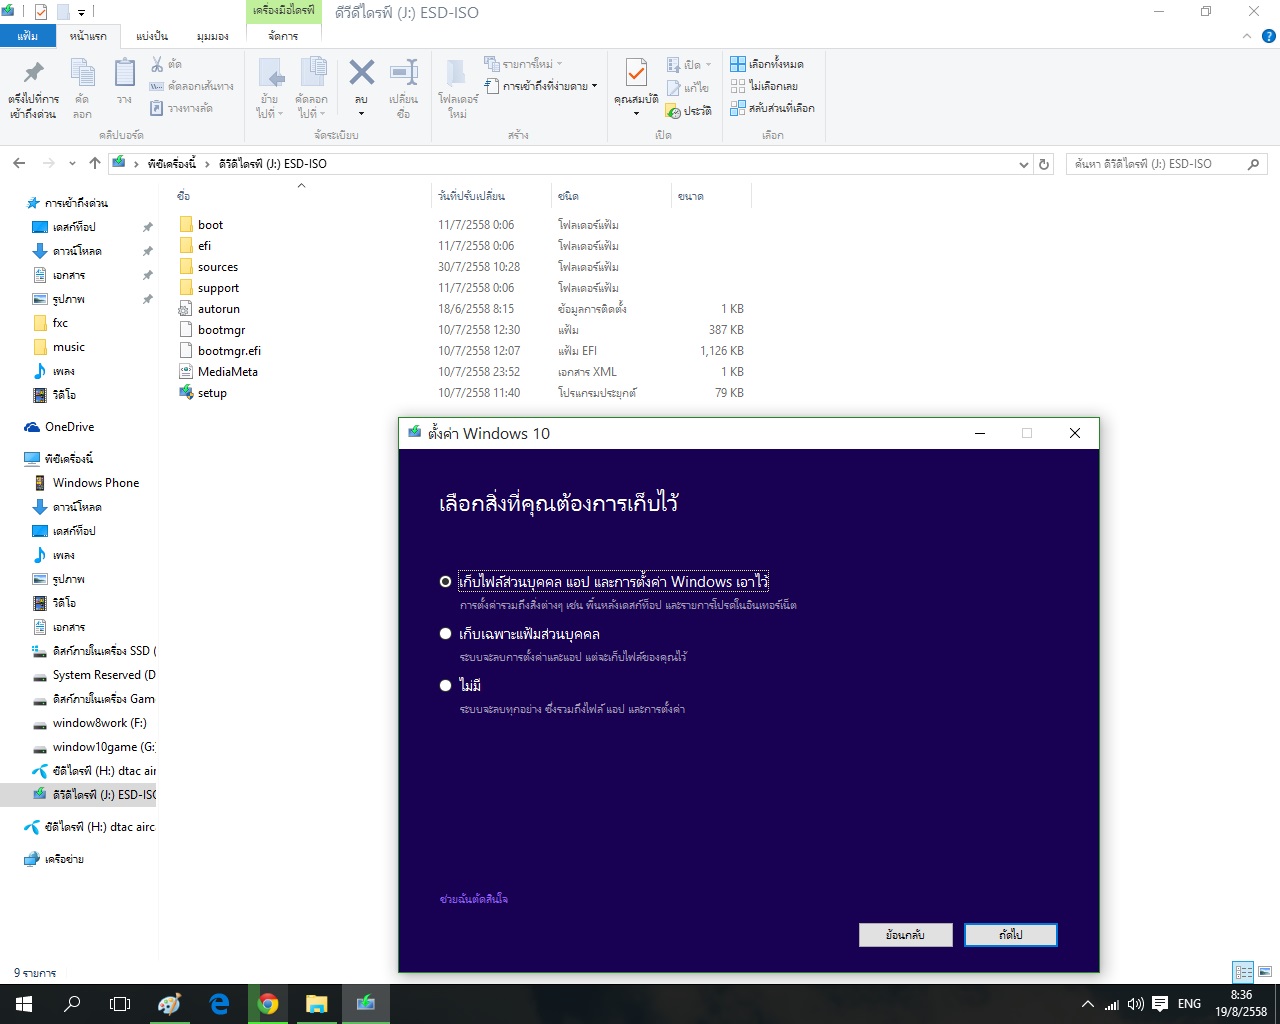Open the Easy access (การเข้าถึงที่ง่ายดาย) dropdown
The image size is (1280, 1024).
[541, 86]
